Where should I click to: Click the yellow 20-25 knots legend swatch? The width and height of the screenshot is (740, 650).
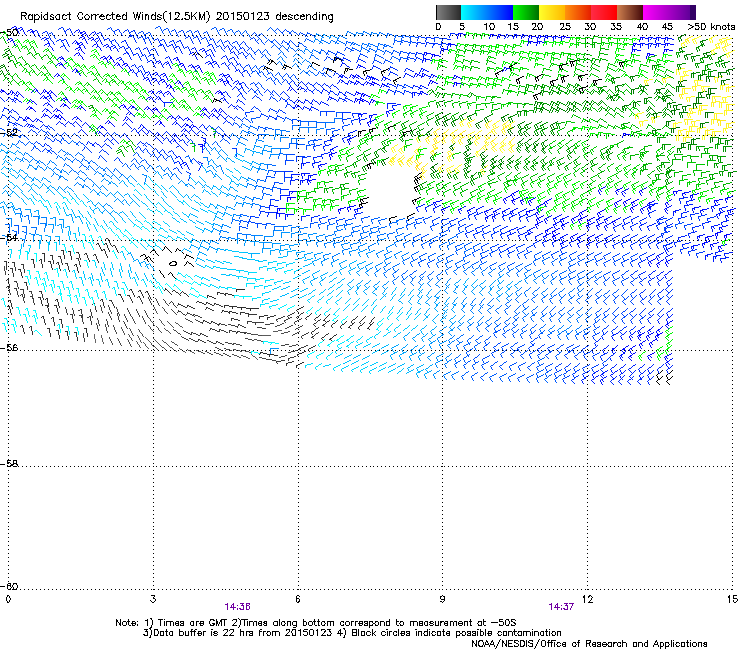coord(552,12)
